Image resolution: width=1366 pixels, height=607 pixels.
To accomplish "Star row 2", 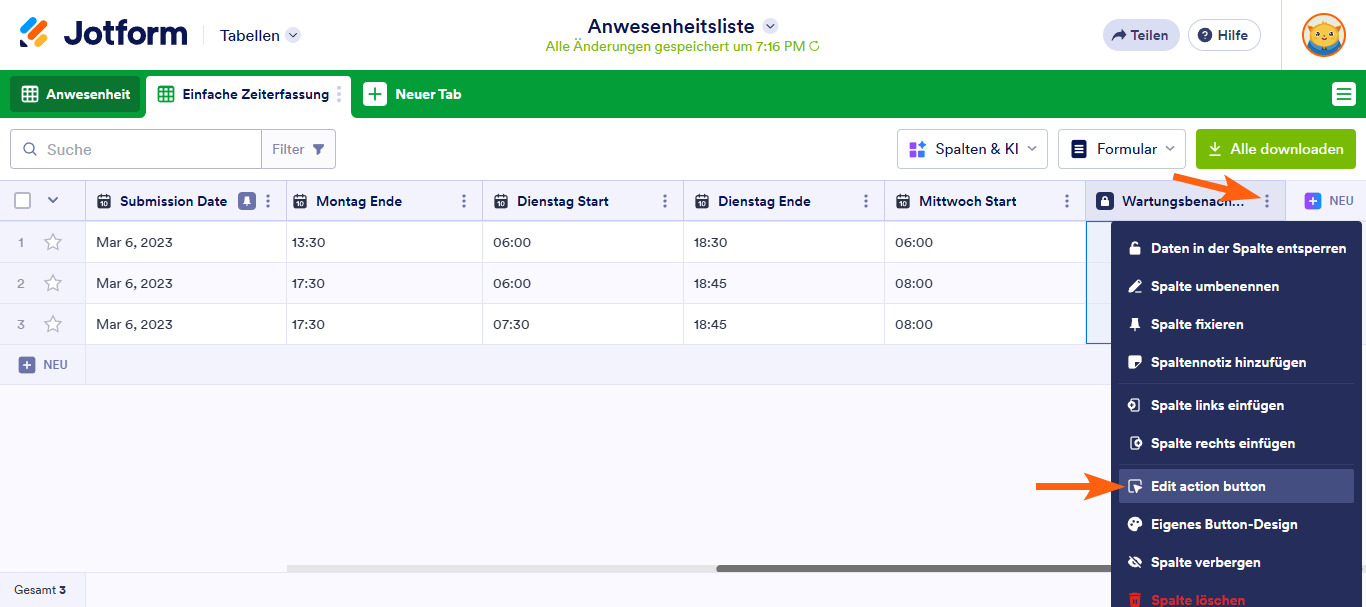I will tap(53, 283).
